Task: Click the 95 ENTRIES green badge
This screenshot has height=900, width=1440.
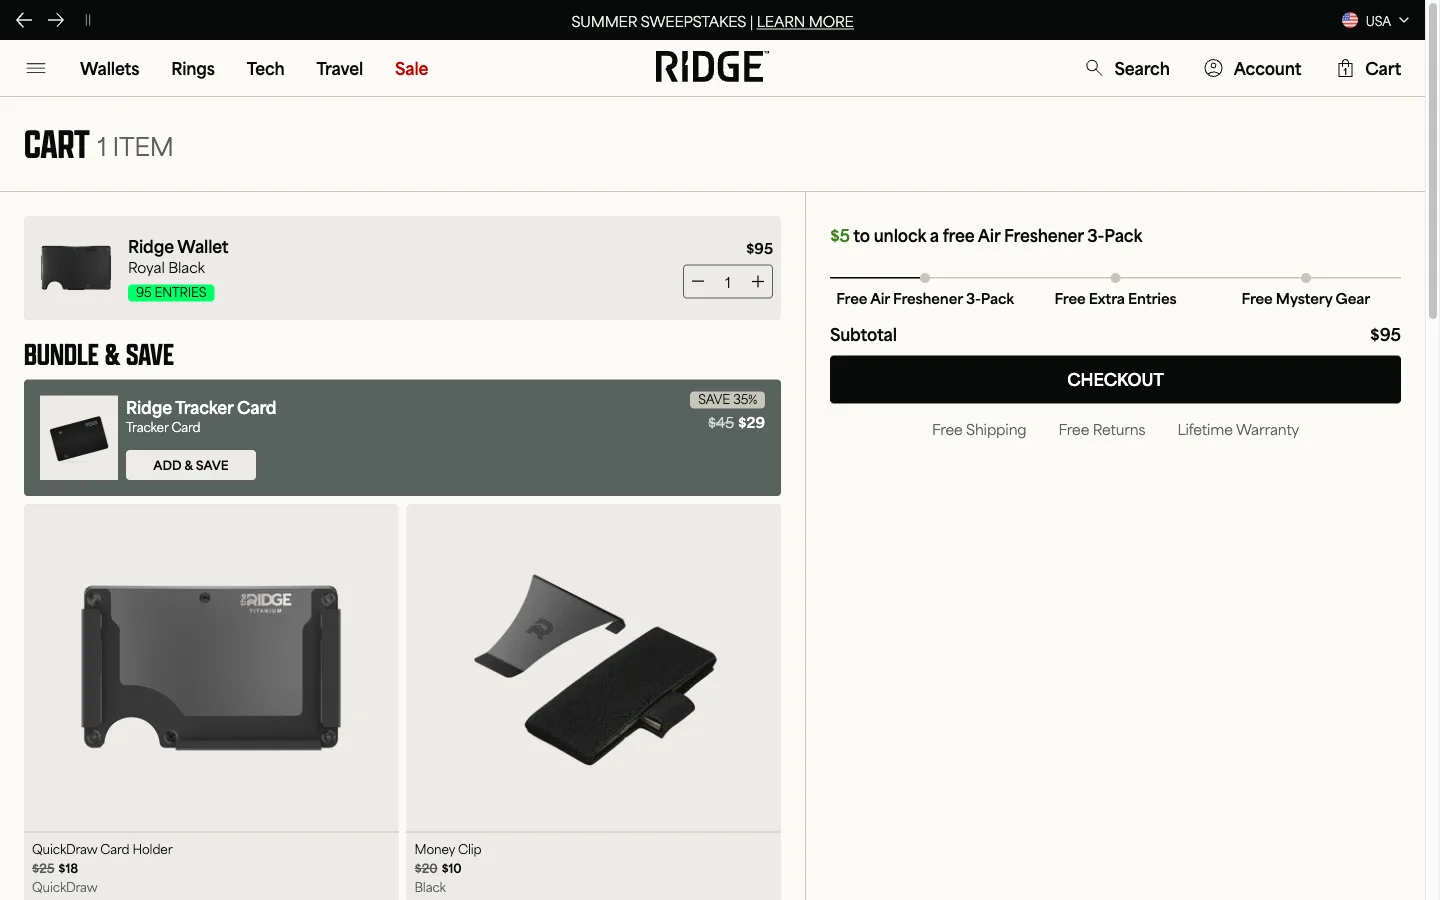Action: pos(171,293)
